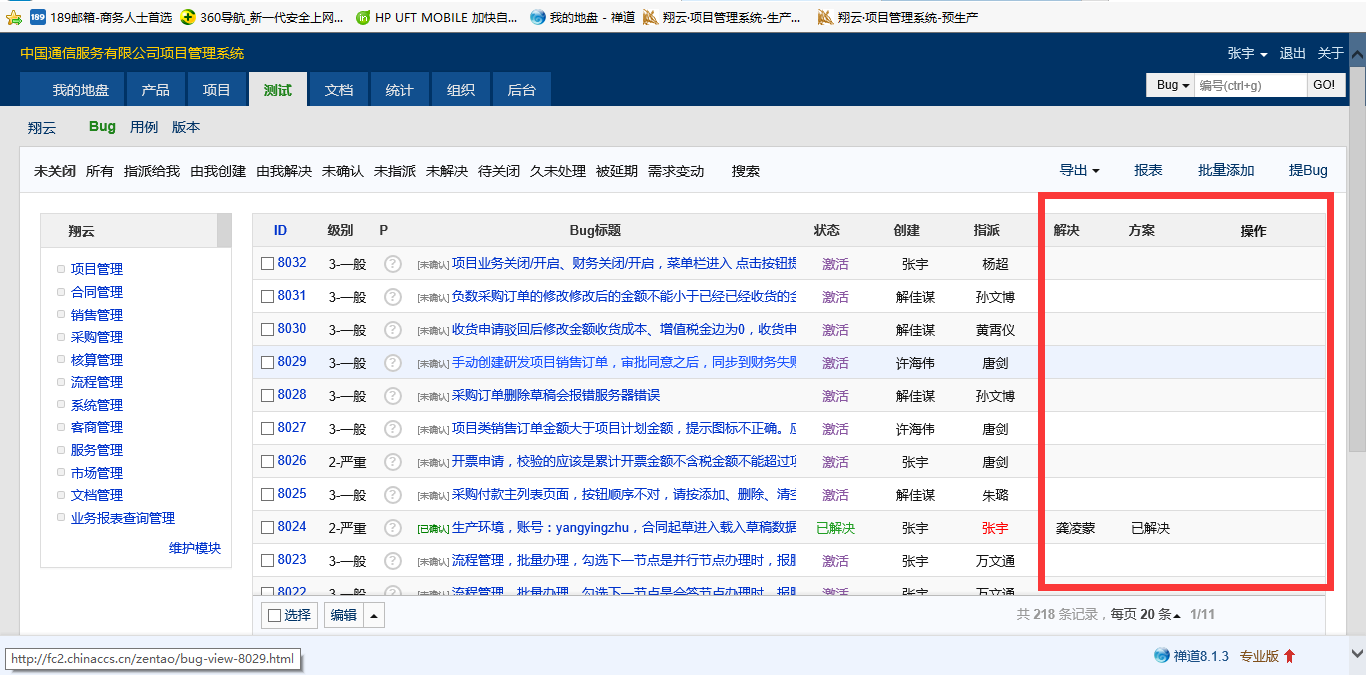This screenshot has width=1366, height=675.
Task: Open the 360导航 bookmark icon
Action: click(x=187, y=17)
